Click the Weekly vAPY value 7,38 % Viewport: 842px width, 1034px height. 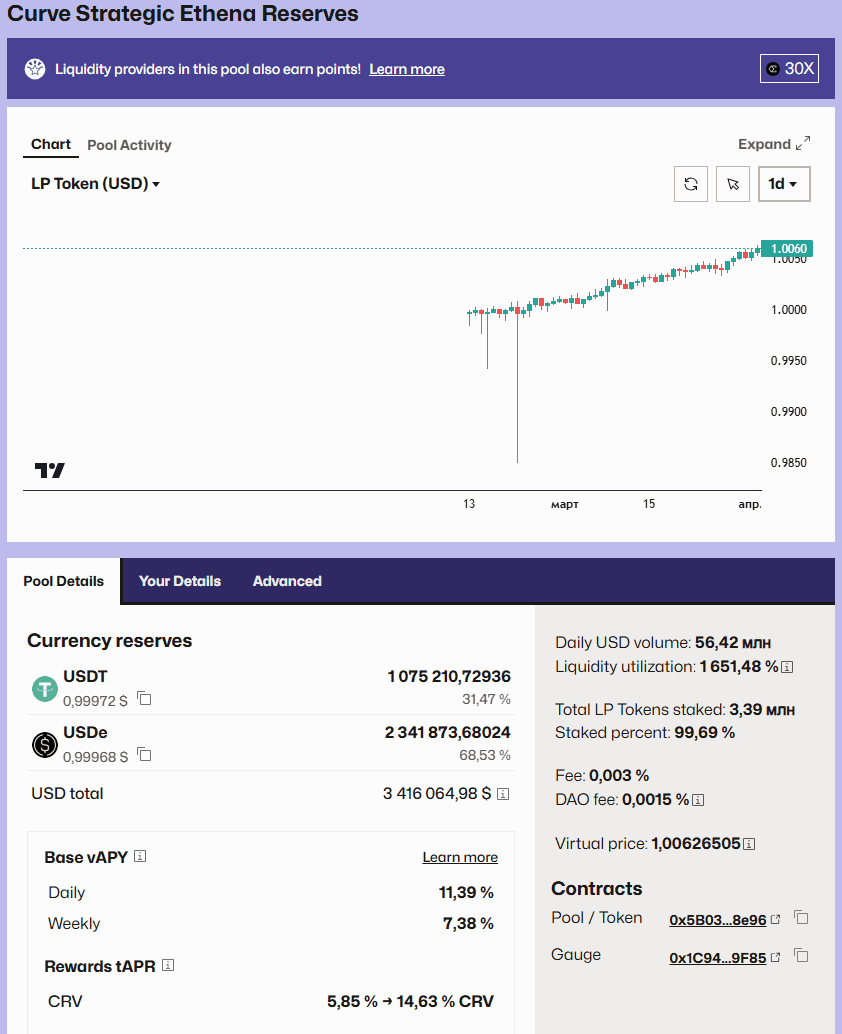(468, 923)
